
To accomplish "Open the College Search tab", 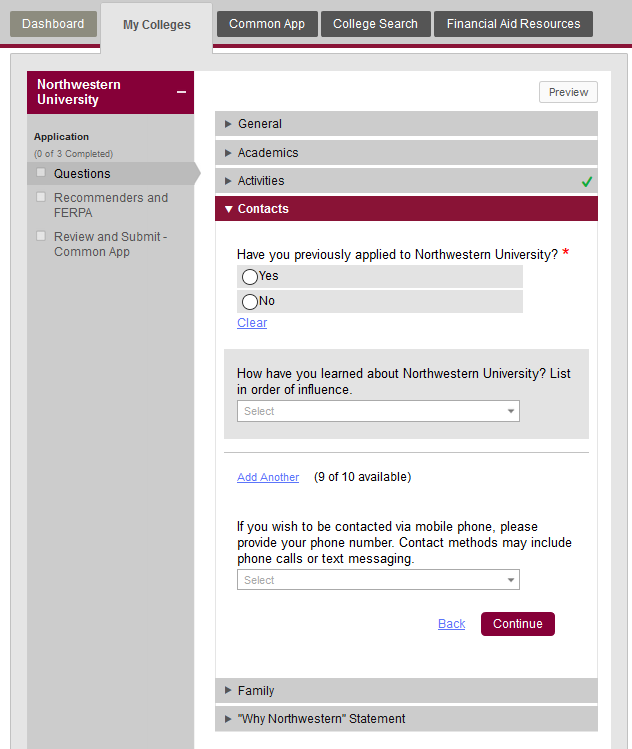I will (x=376, y=24).
